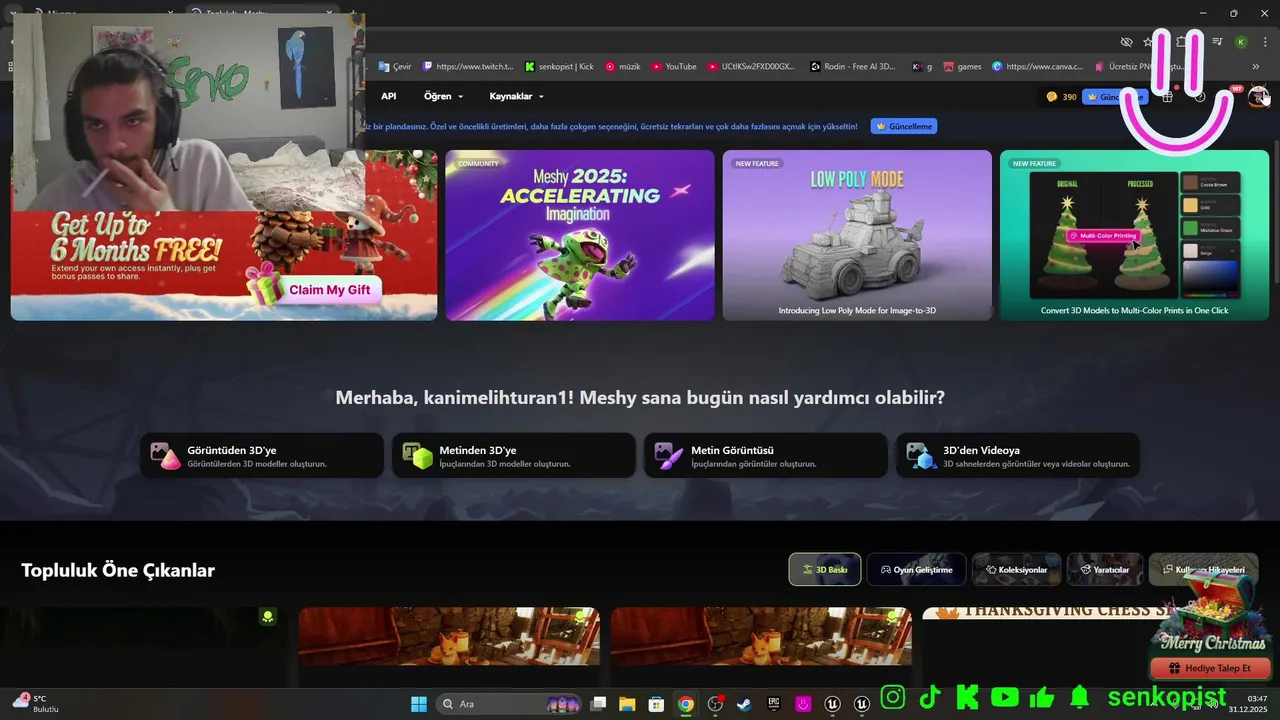Click the 390 credits coin counter

click(x=1061, y=97)
